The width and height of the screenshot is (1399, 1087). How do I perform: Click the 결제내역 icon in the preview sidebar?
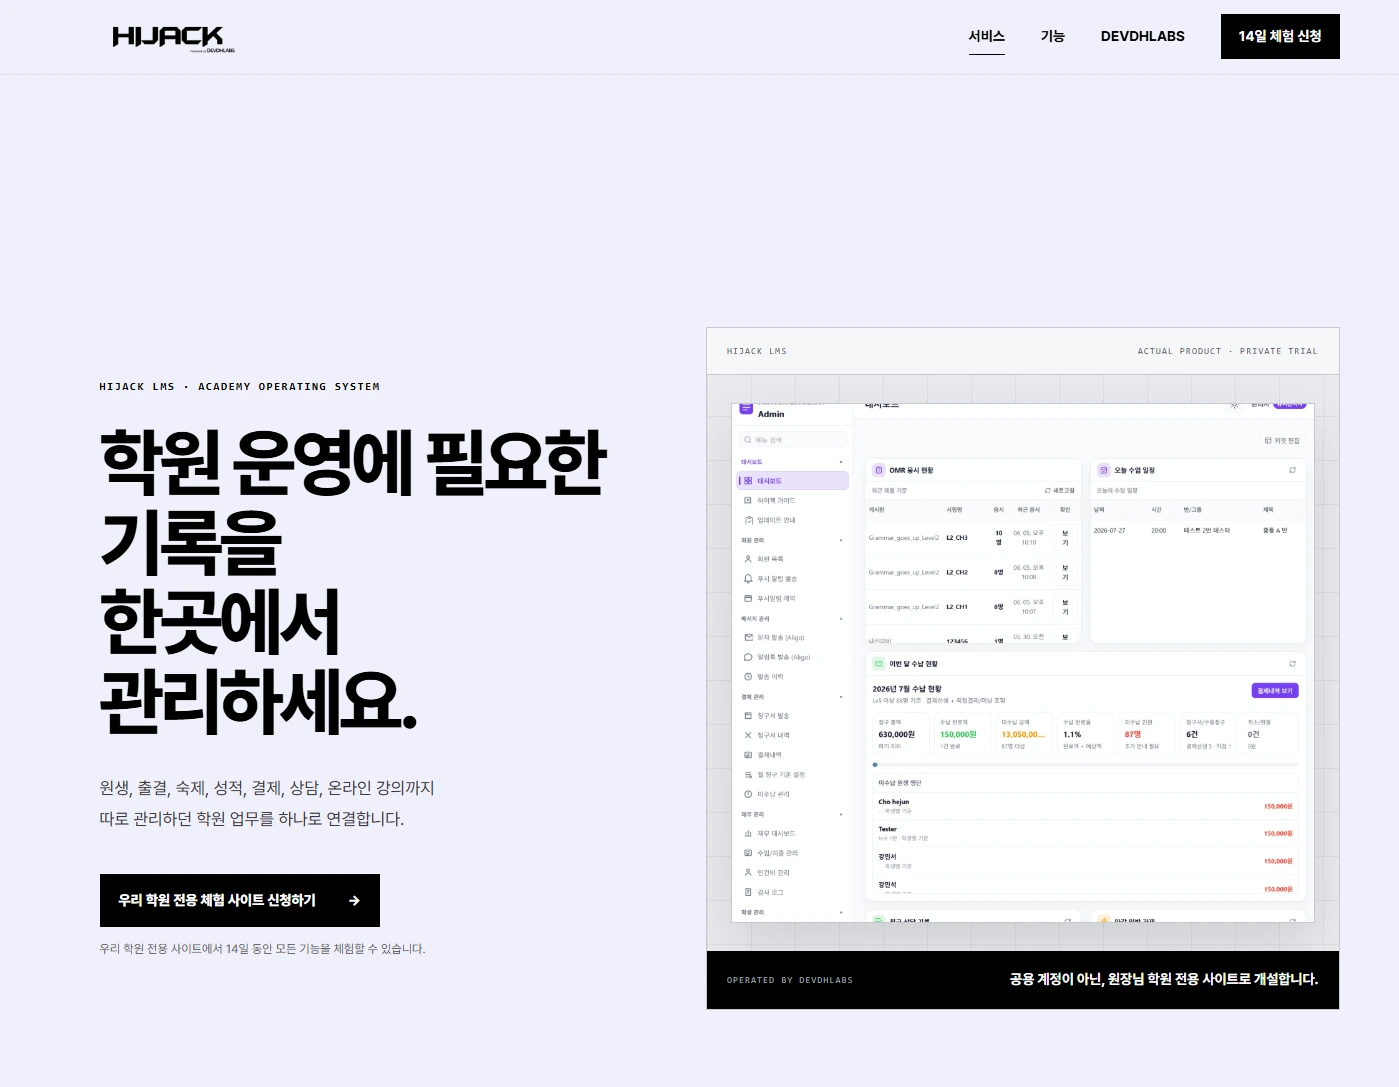748,755
